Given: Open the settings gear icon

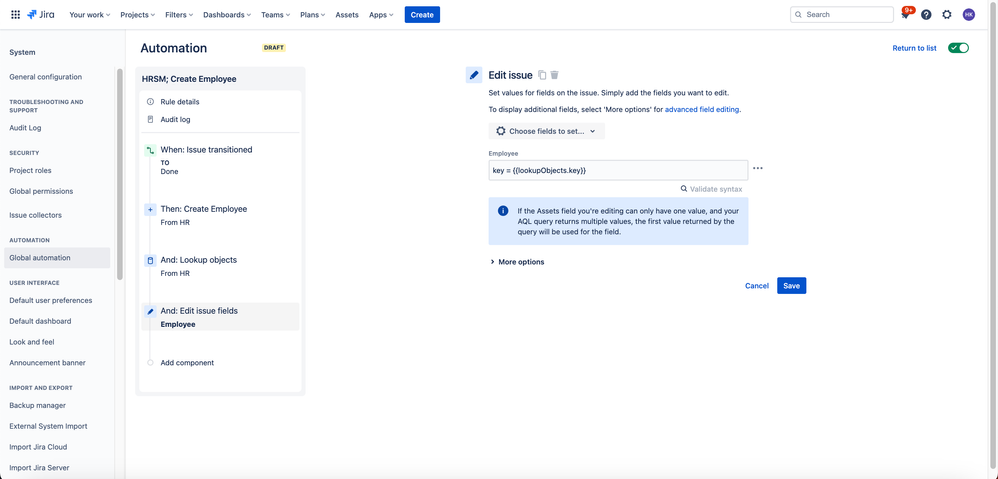Looking at the screenshot, I should click(x=947, y=15).
